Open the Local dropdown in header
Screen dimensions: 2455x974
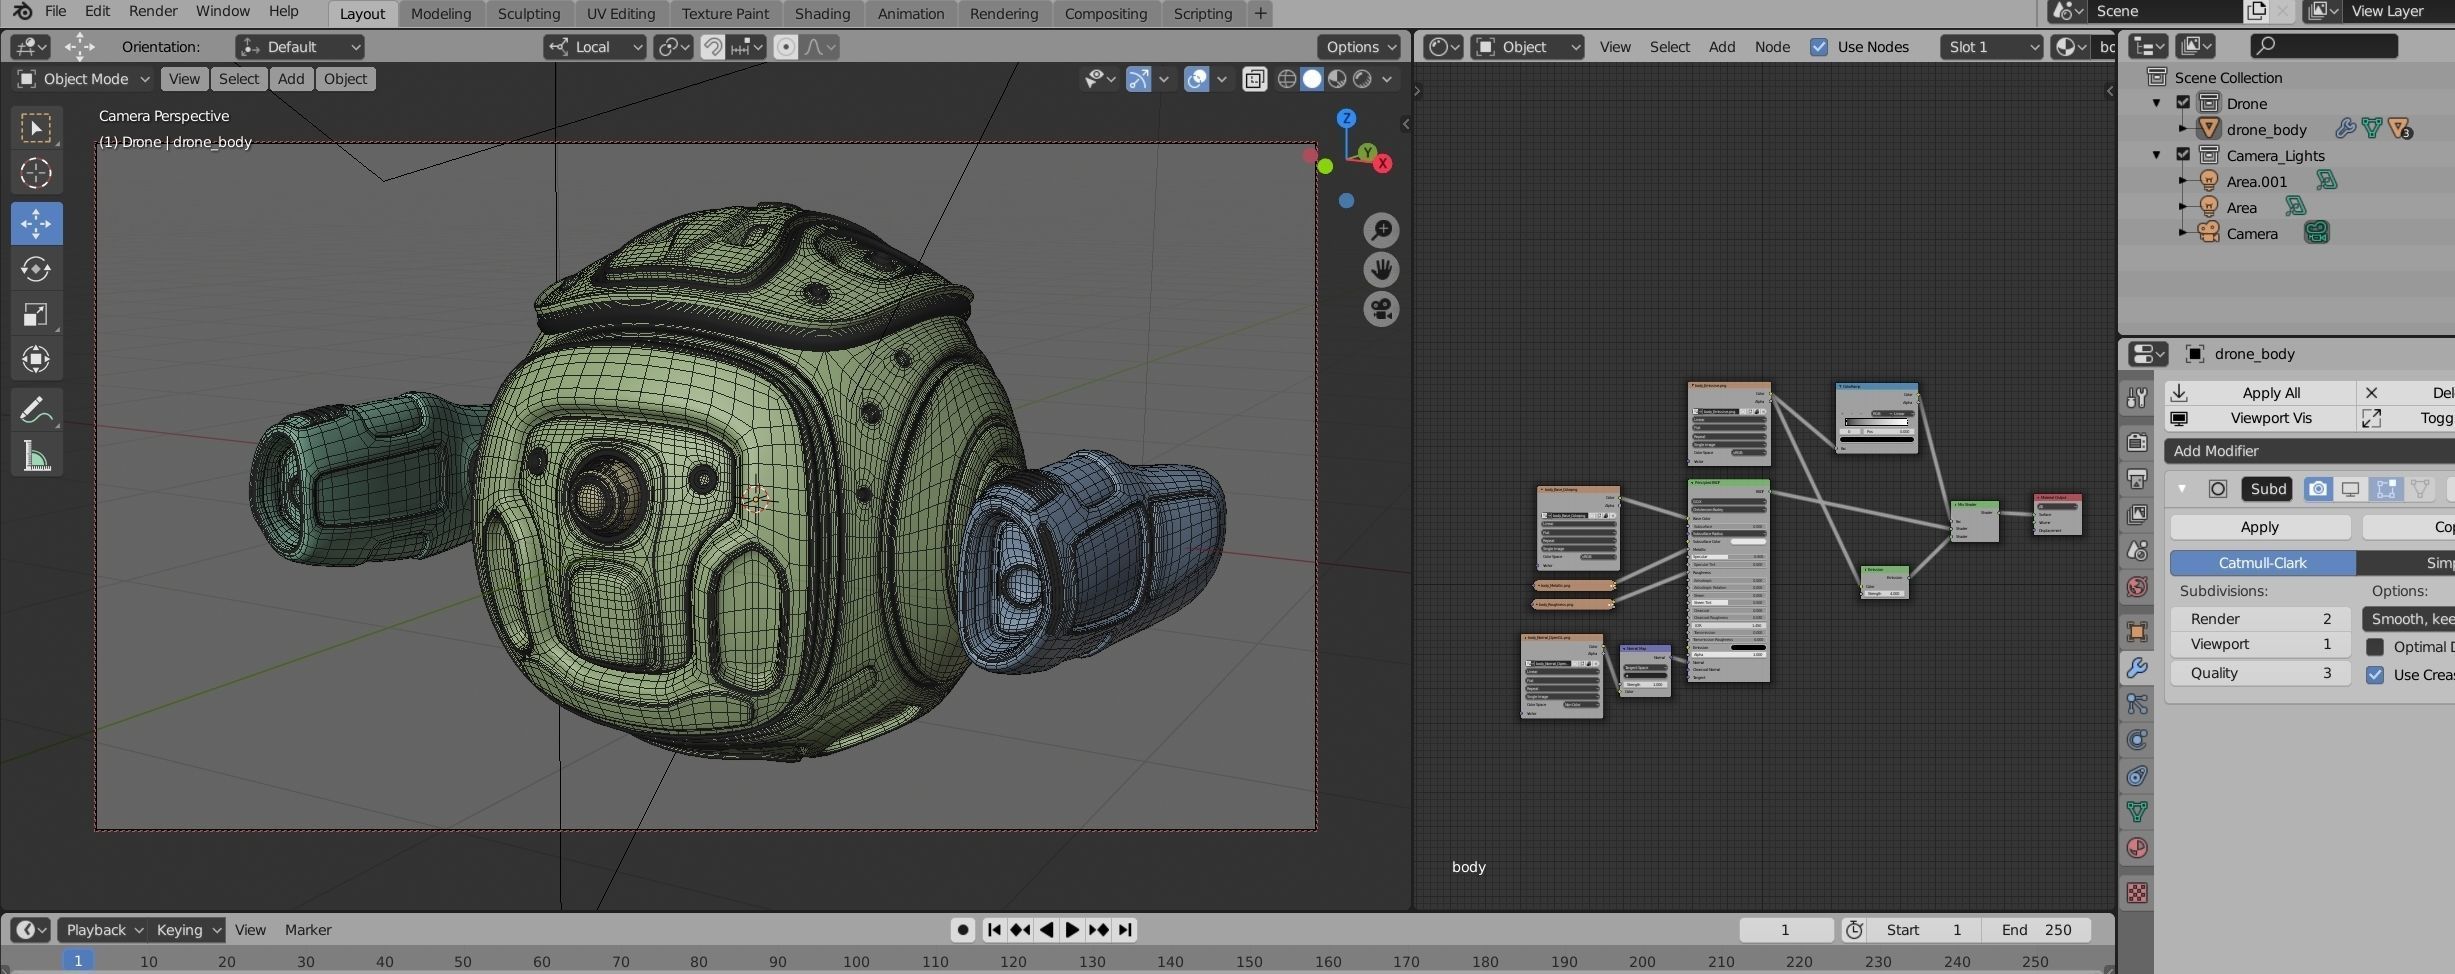(595, 47)
